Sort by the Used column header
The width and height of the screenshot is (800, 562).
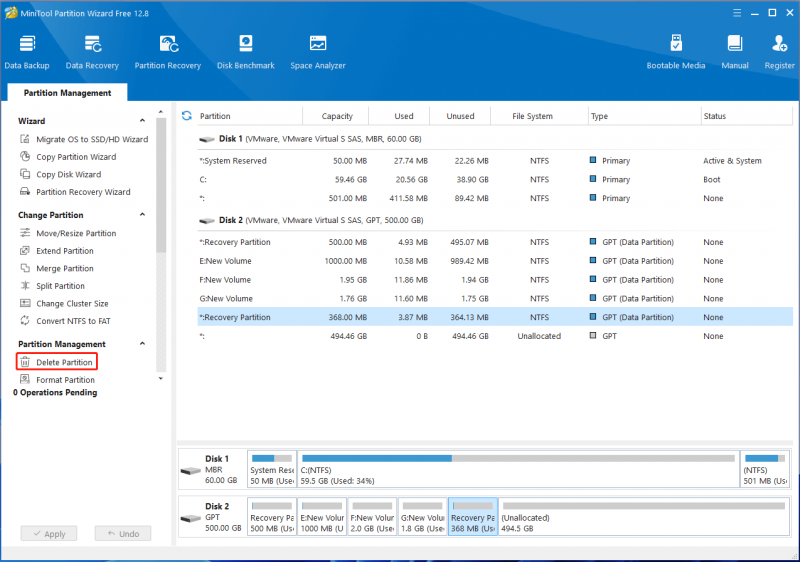point(399,116)
